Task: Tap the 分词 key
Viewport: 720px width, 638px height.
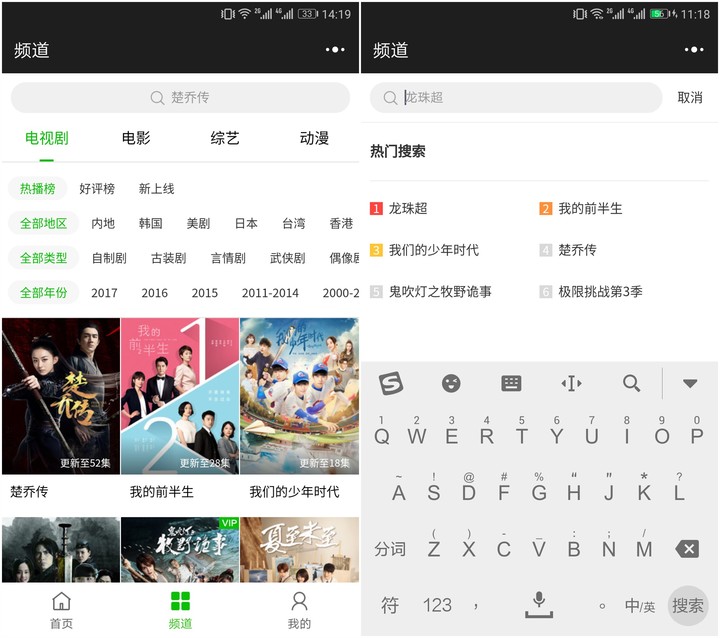Action: [x=390, y=549]
